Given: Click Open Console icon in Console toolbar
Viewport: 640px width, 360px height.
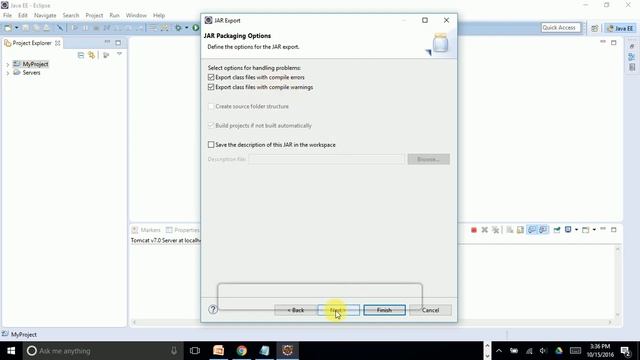Looking at the screenshot, I should pyautogui.click(x=585, y=230).
